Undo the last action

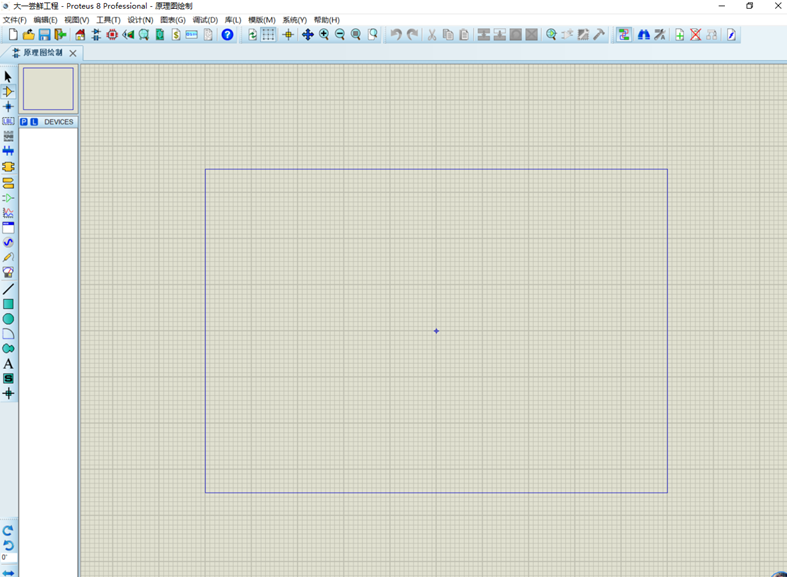pyautogui.click(x=396, y=35)
